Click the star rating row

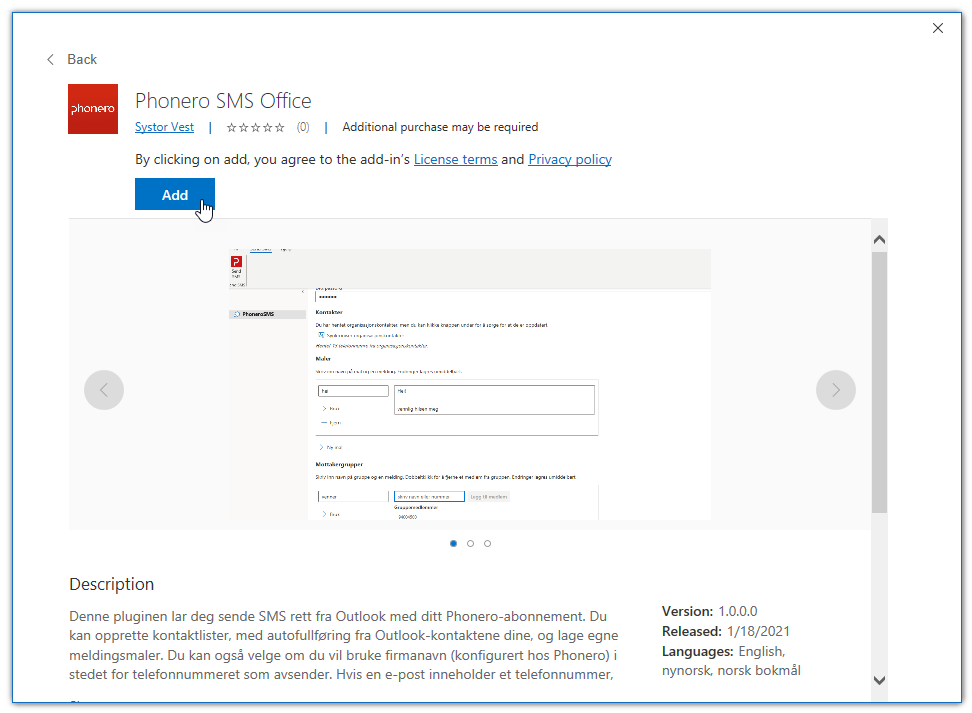(x=255, y=128)
